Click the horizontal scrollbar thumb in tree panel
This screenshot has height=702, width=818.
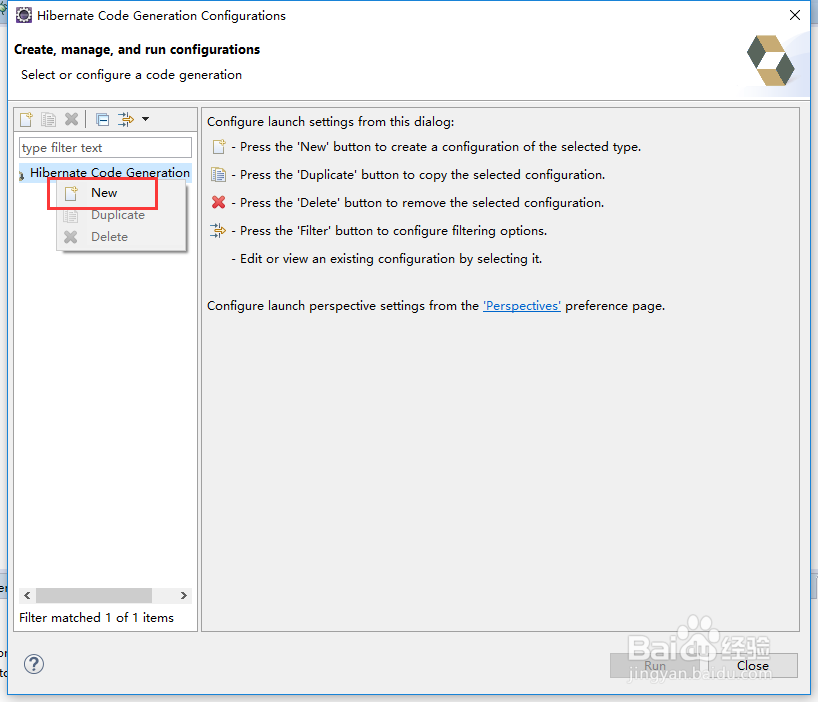click(x=94, y=596)
